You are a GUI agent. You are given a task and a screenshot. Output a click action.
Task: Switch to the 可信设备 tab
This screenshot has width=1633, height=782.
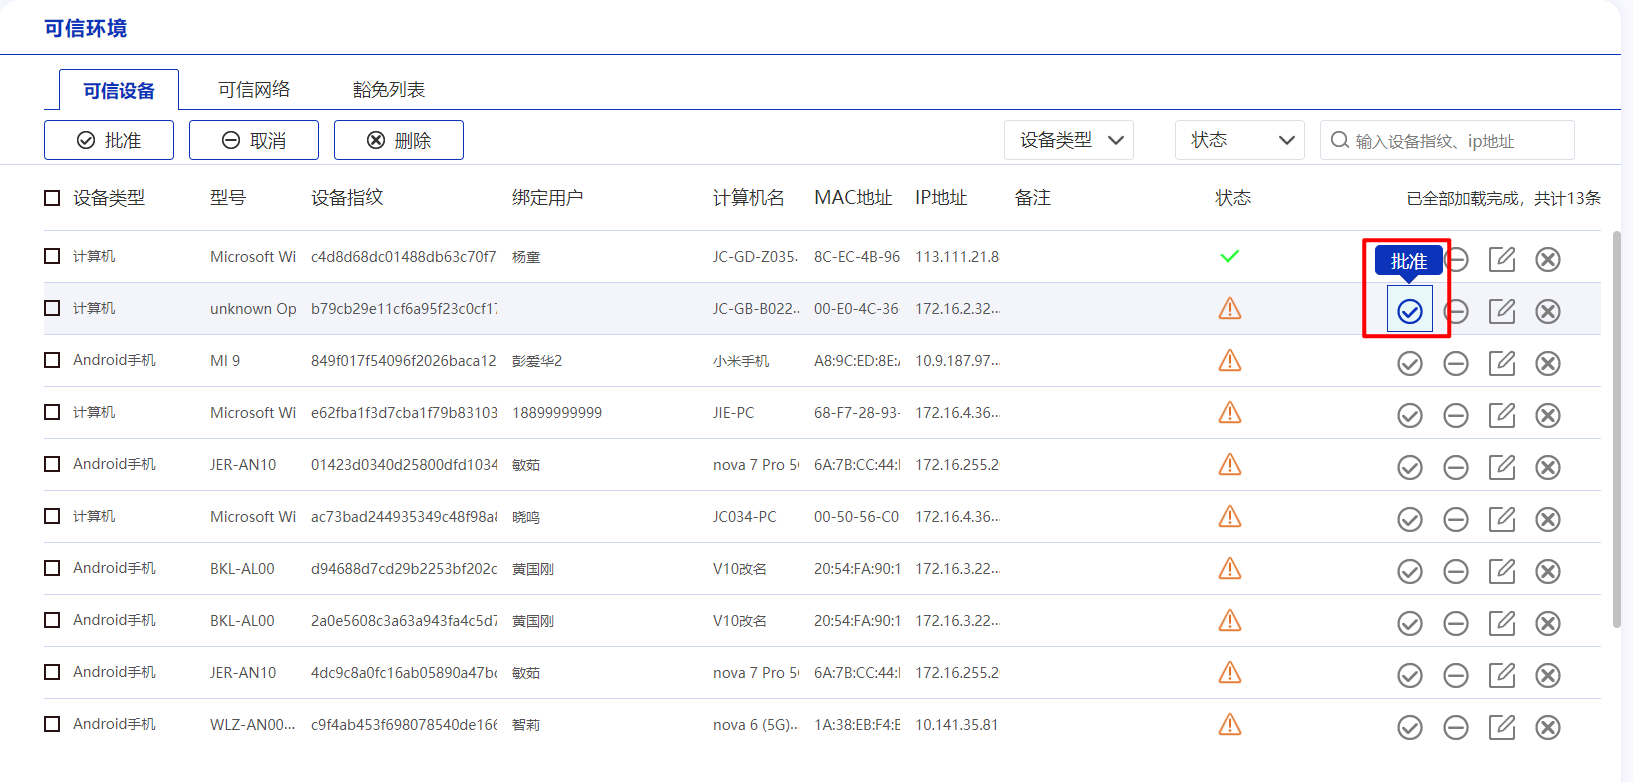[119, 90]
